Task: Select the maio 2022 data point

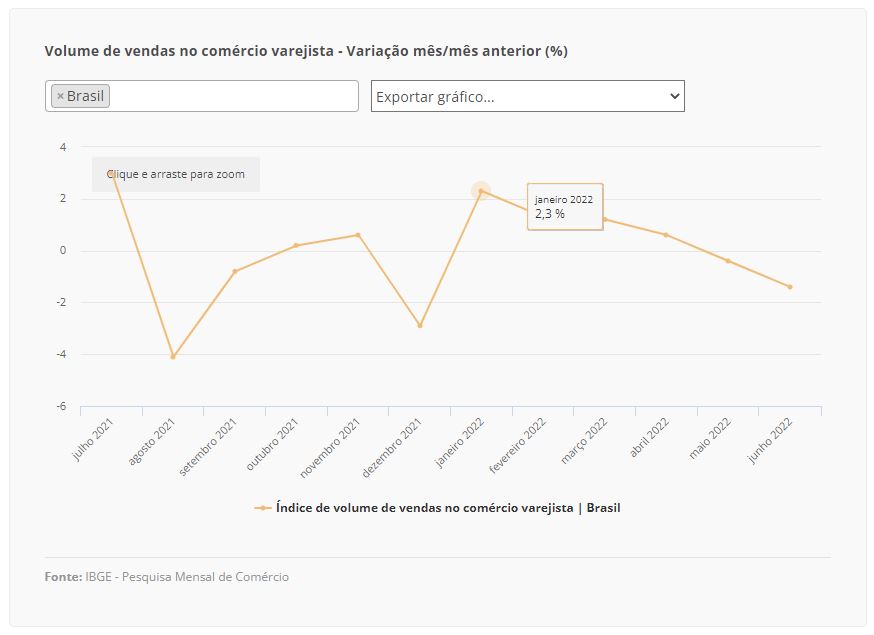Action: [728, 261]
